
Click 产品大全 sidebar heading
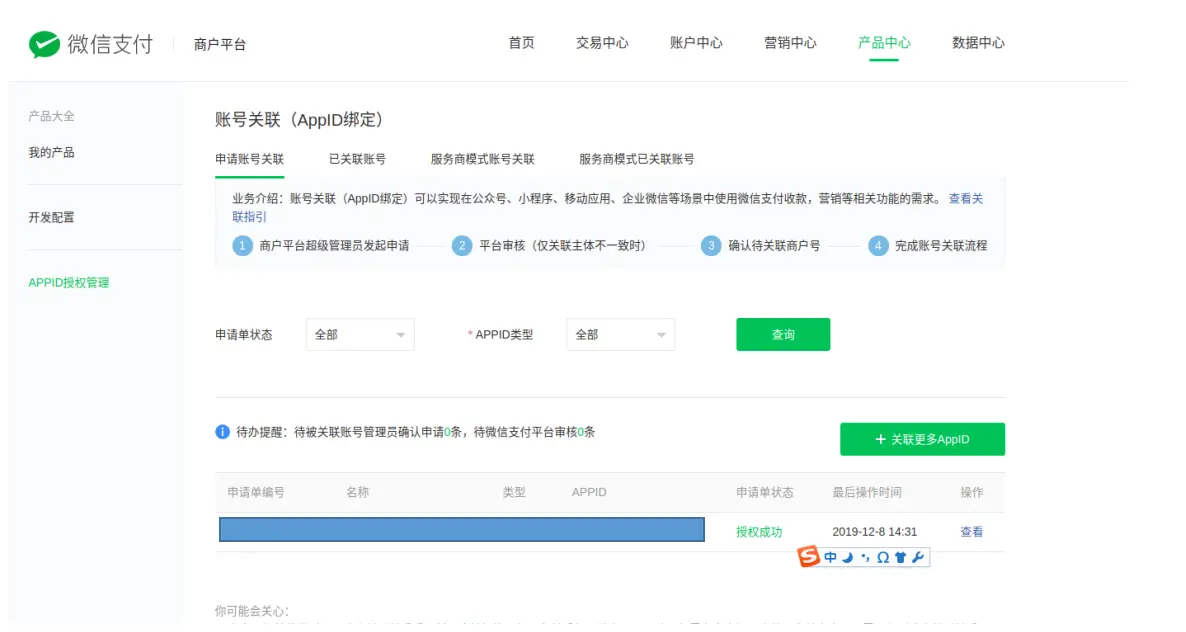click(51, 116)
